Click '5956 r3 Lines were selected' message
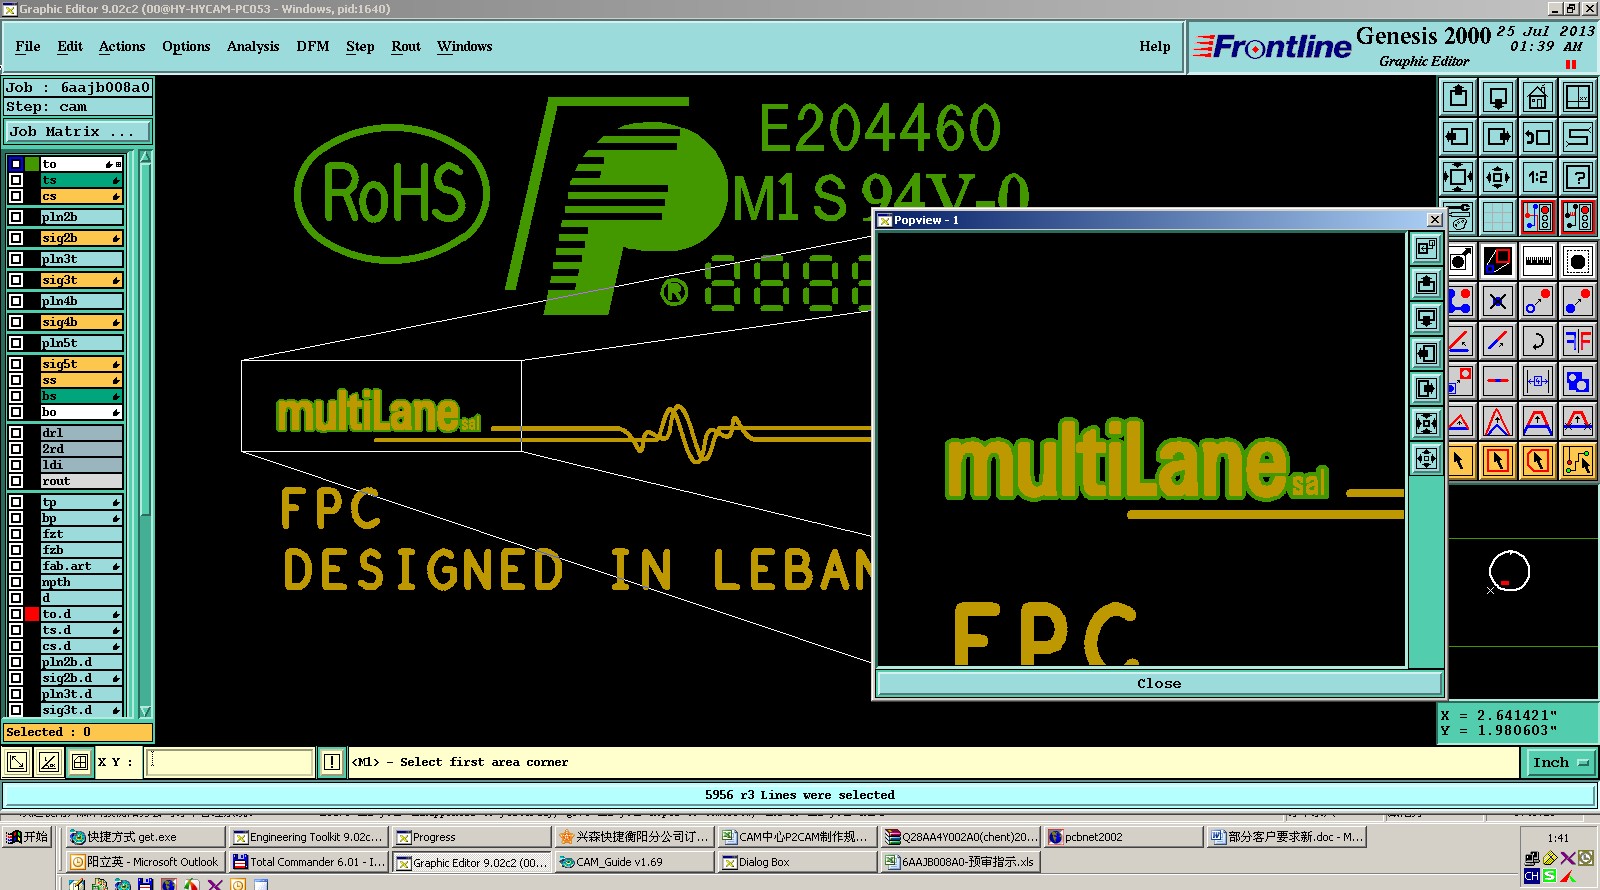Viewport: 1600px width, 890px height. pos(800,795)
